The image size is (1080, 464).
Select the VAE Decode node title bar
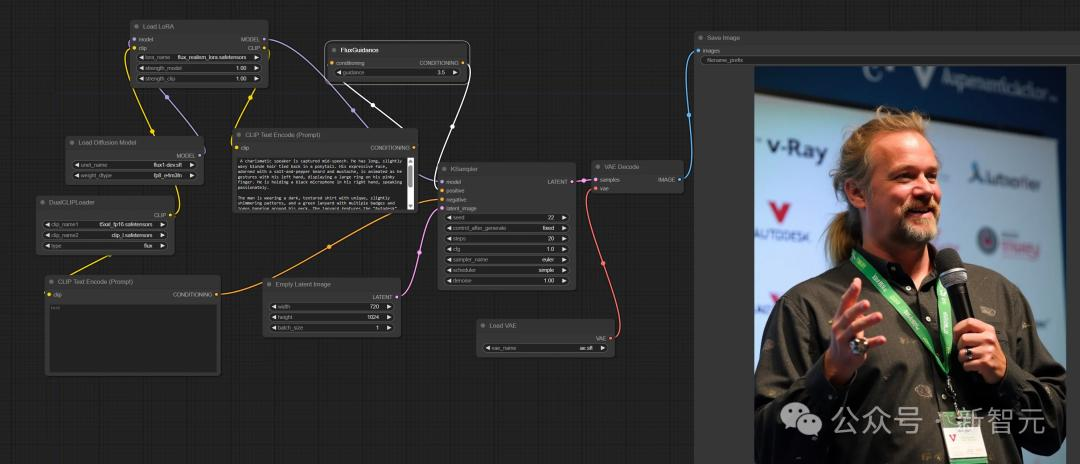637,167
